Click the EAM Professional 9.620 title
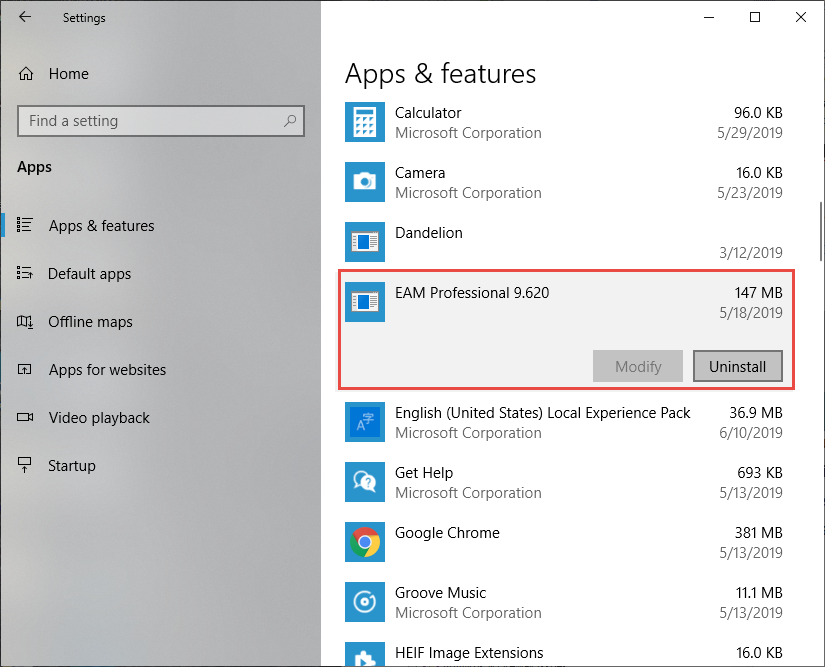825x667 pixels. click(472, 292)
